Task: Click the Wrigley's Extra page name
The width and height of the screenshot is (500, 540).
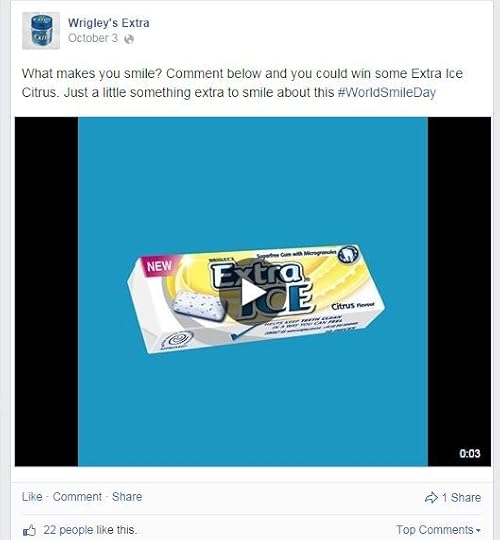Action: [108, 23]
